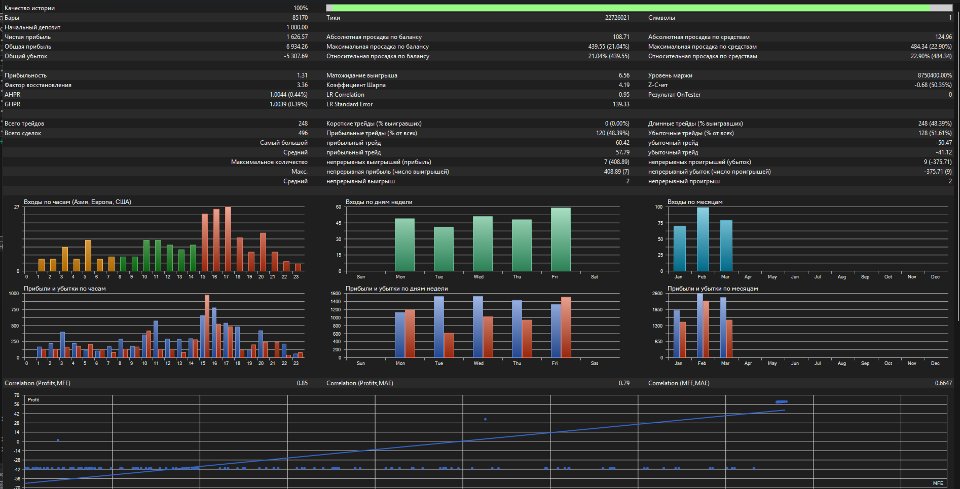This screenshot has width=960, height=489.
Task: Click chart title 'Входы по месяцам'
Action: coord(694,202)
